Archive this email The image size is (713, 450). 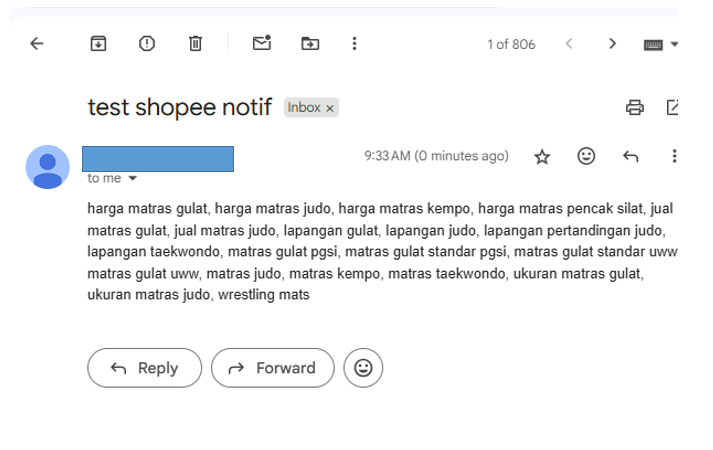[x=98, y=44]
